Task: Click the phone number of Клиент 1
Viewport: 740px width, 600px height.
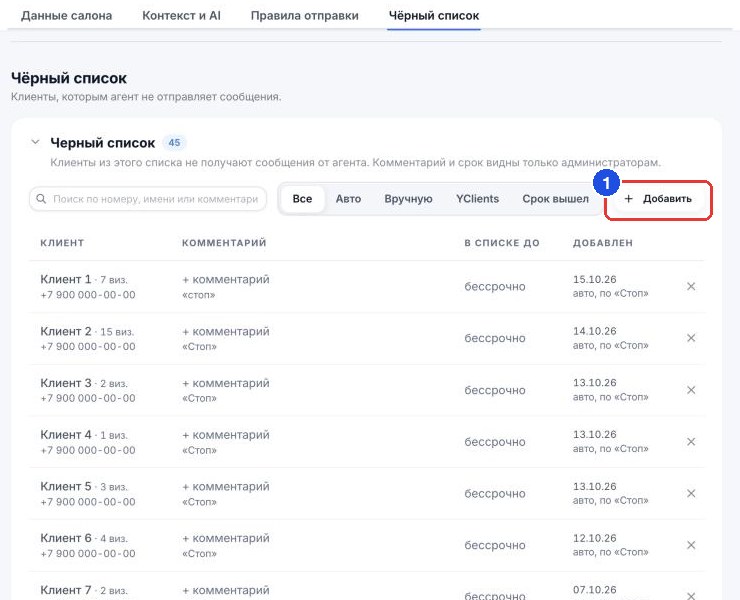Action: (x=88, y=295)
